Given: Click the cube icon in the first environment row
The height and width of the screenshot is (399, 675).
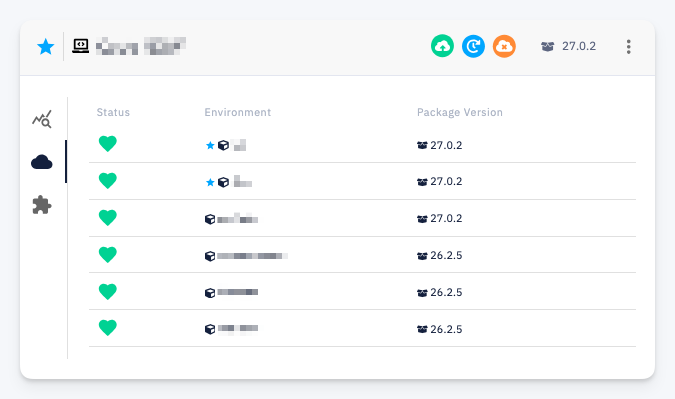Looking at the screenshot, I should pos(223,145).
